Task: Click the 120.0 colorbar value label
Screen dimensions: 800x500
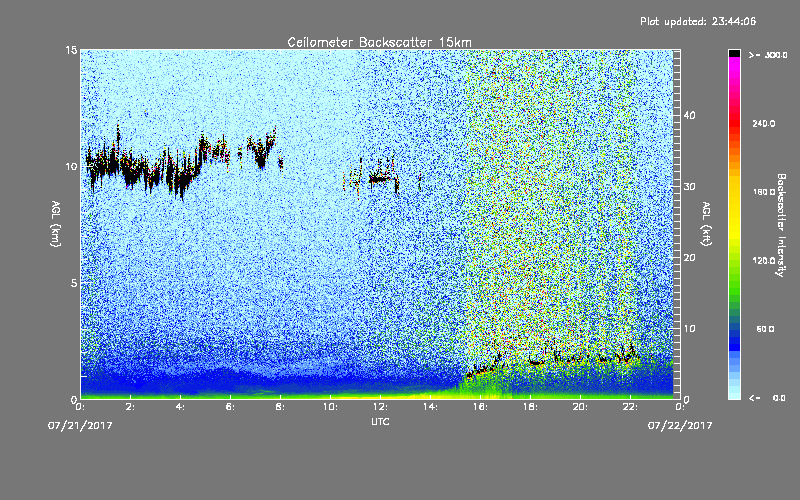Action: pyautogui.click(x=763, y=261)
